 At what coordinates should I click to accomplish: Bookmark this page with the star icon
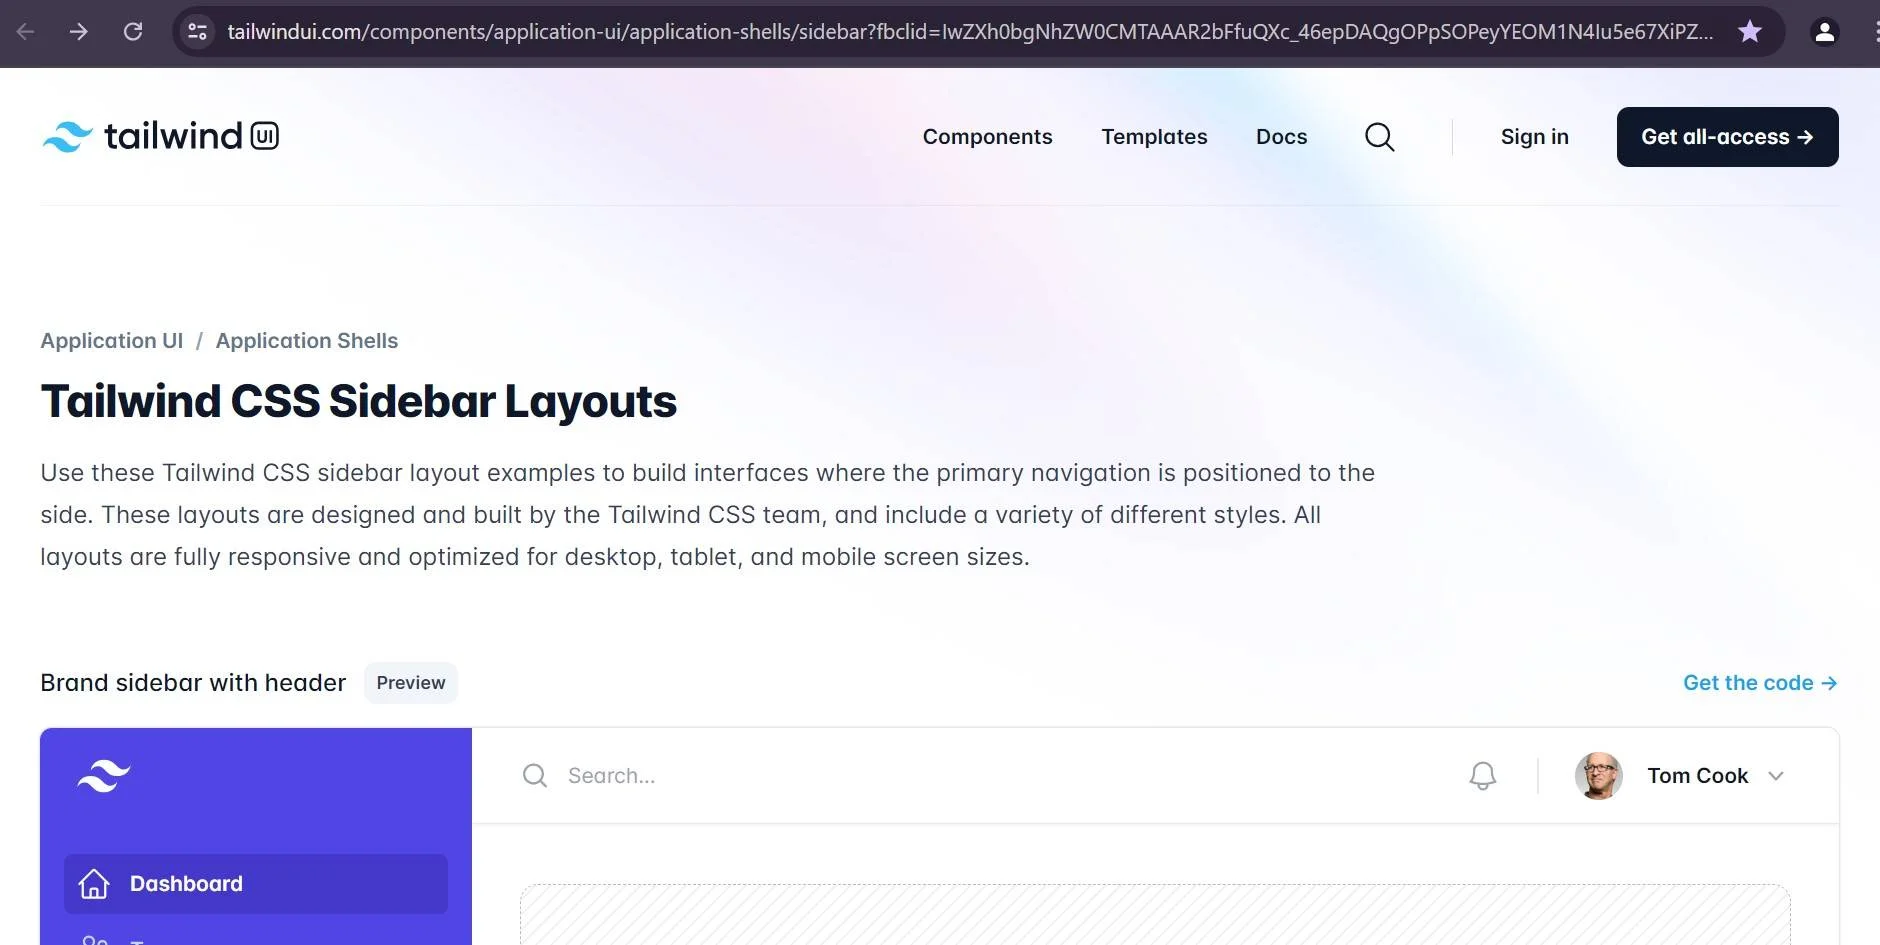click(x=1749, y=32)
